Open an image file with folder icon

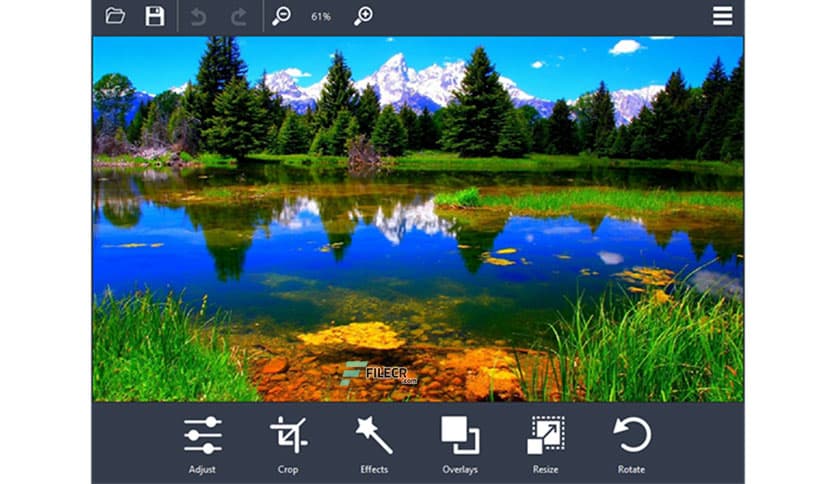[115, 16]
